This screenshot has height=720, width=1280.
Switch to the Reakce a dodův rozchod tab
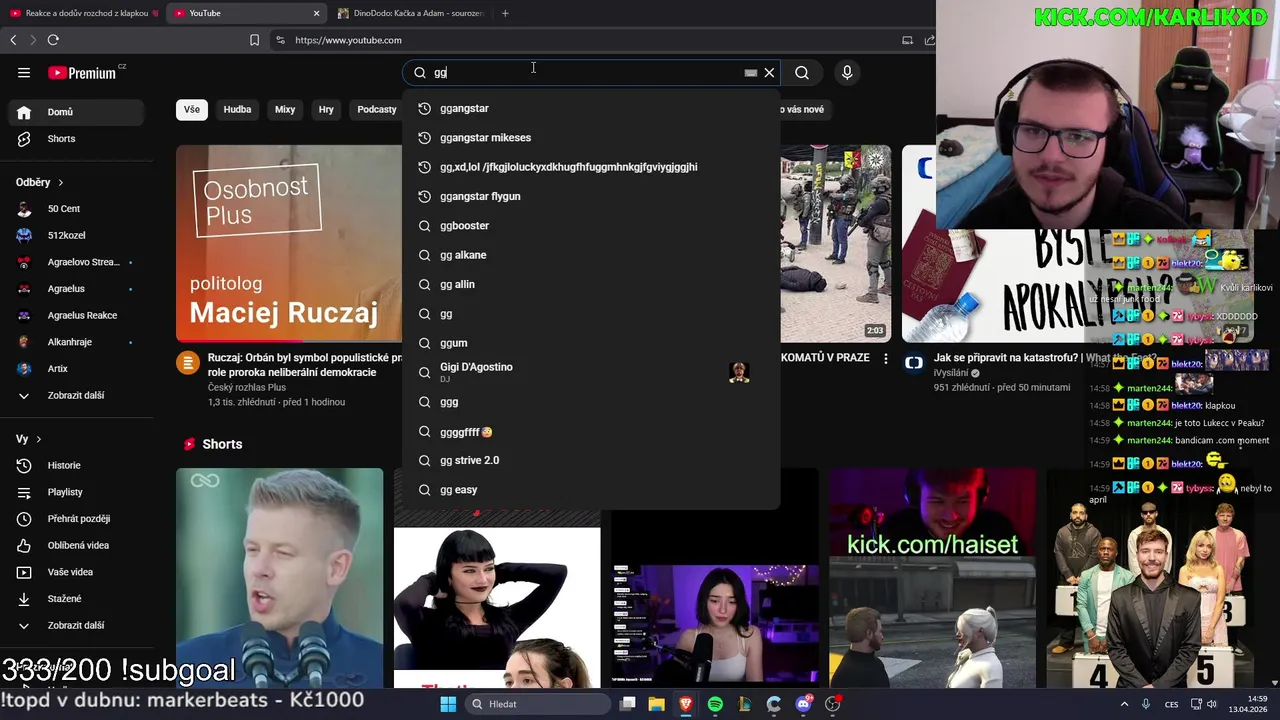(x=82, y=13)
